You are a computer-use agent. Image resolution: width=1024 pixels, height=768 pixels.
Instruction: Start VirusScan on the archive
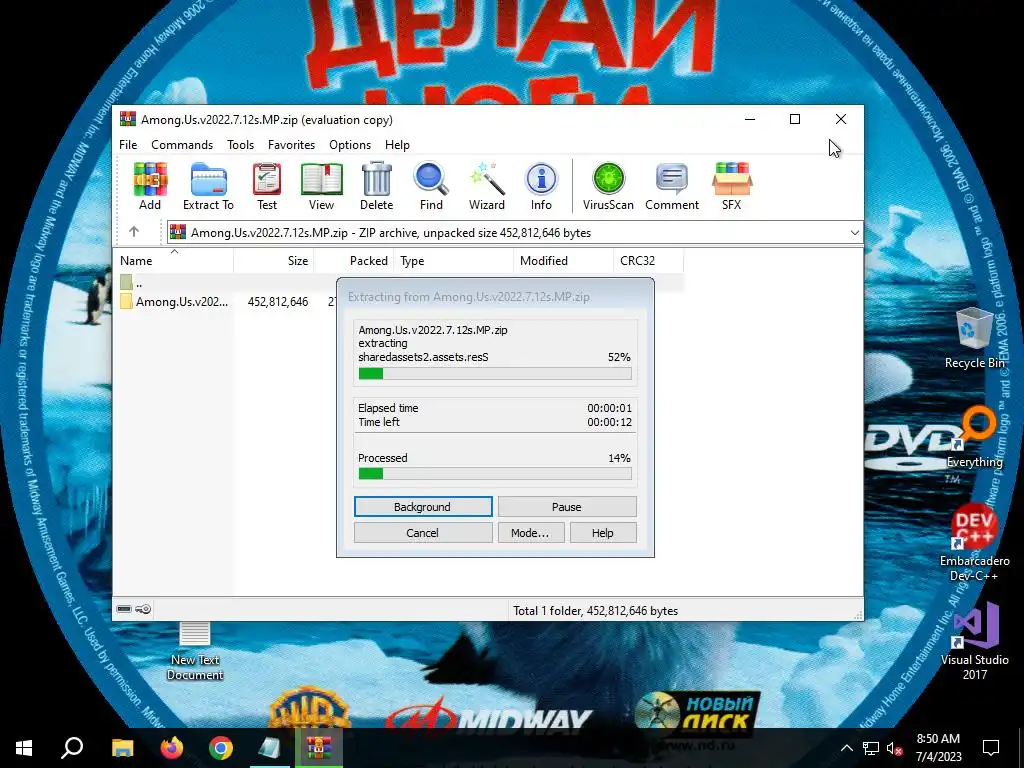[608, 185]
